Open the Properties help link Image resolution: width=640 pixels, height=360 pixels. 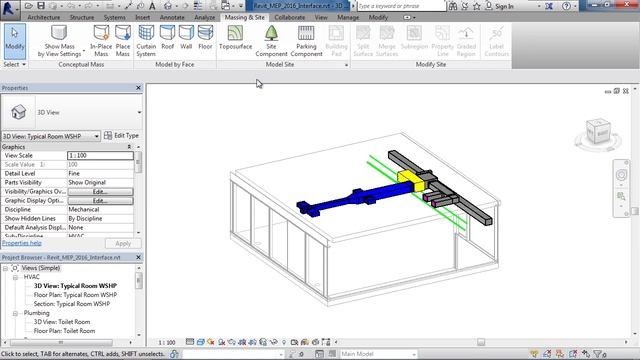(x=22, y=243)
